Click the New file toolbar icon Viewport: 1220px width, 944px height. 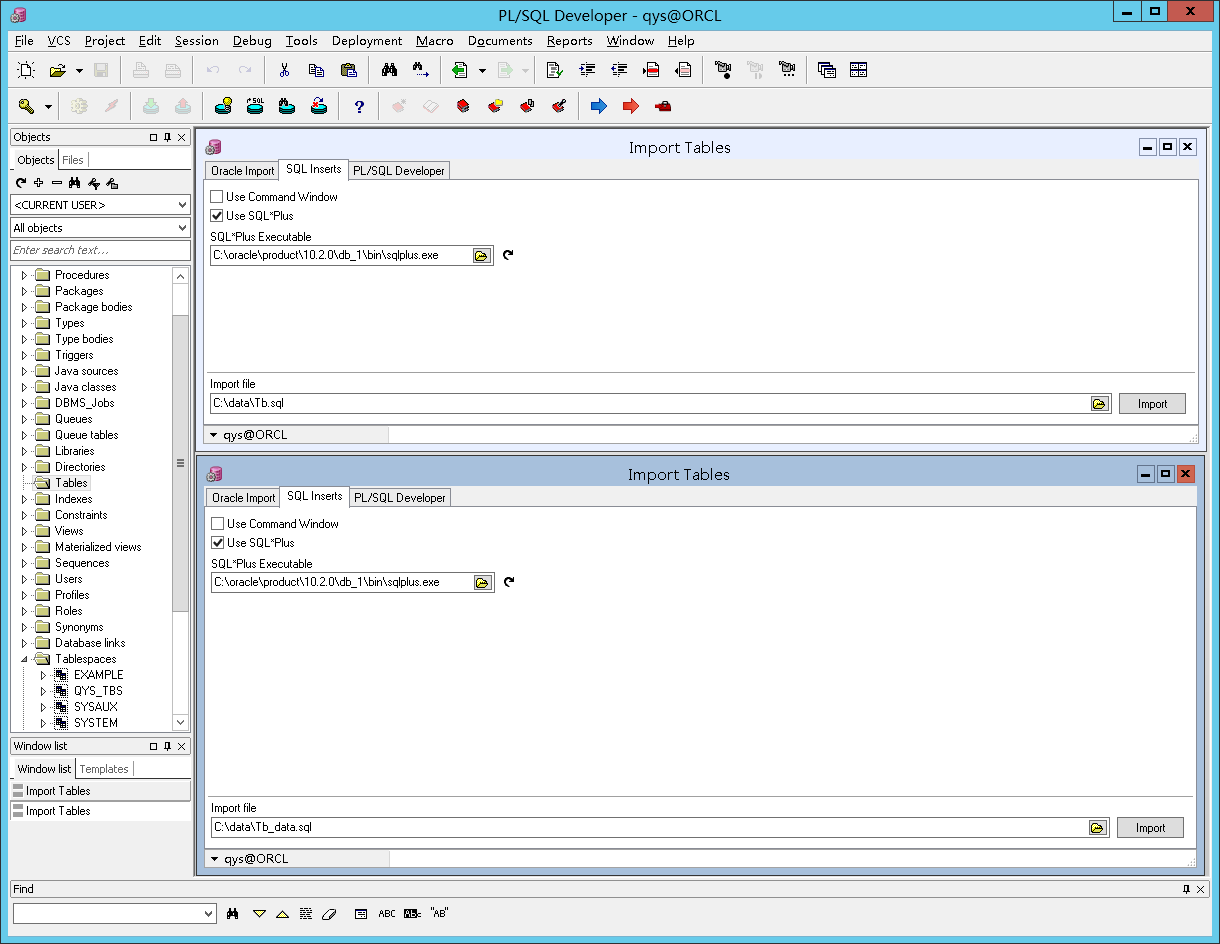click(x=27, y=70)
